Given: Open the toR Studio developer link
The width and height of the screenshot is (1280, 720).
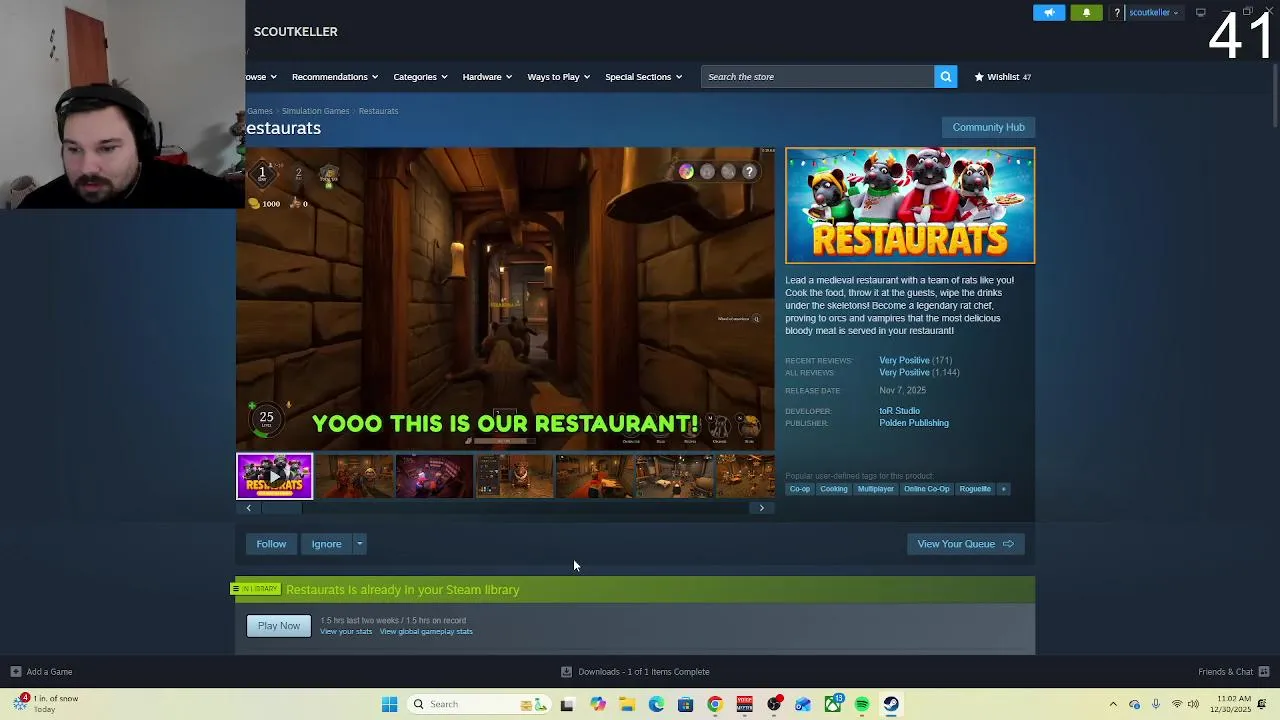Looking at the screenshot, I should click(899, 411).
